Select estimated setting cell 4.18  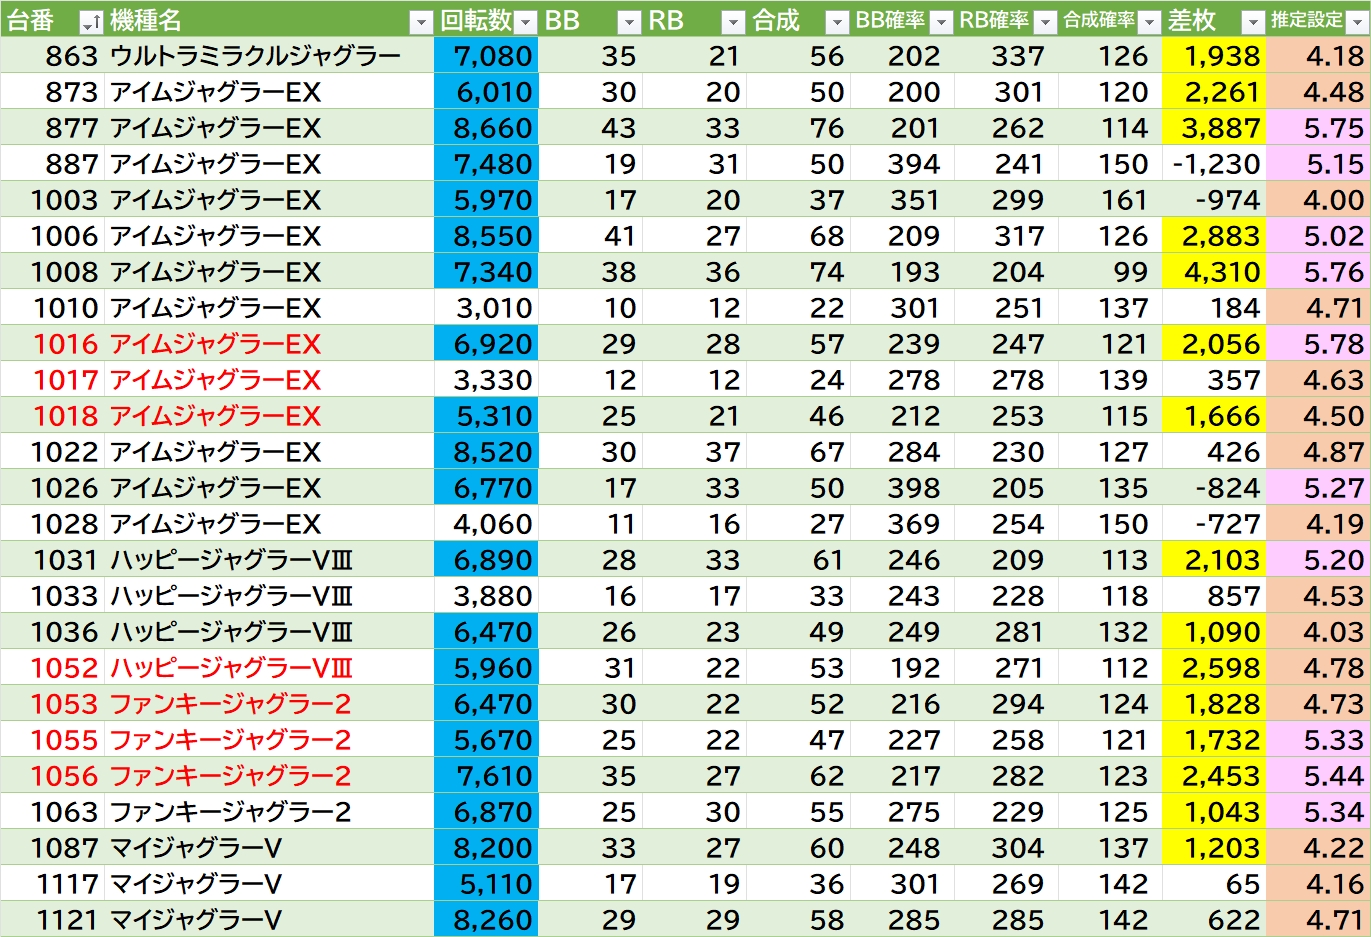pyautogui.click(x=1318, y=56)
